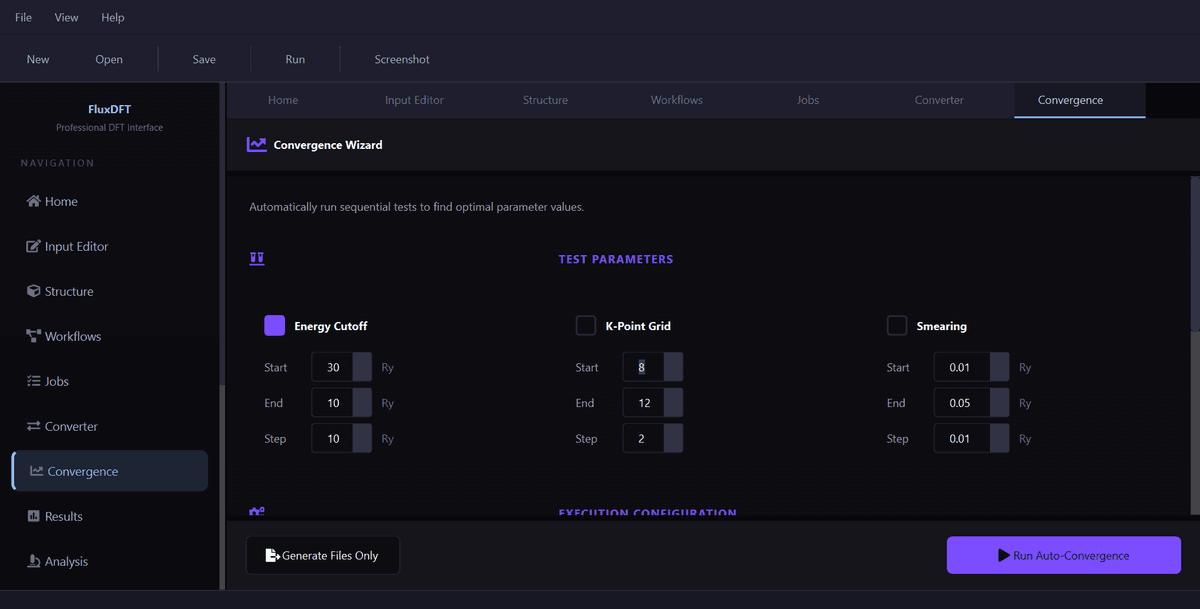This screenshot has width=1200, height=609.
Task: Adjust Energy Cutoff Start value spinner
Action: click(x=362, y=367)
